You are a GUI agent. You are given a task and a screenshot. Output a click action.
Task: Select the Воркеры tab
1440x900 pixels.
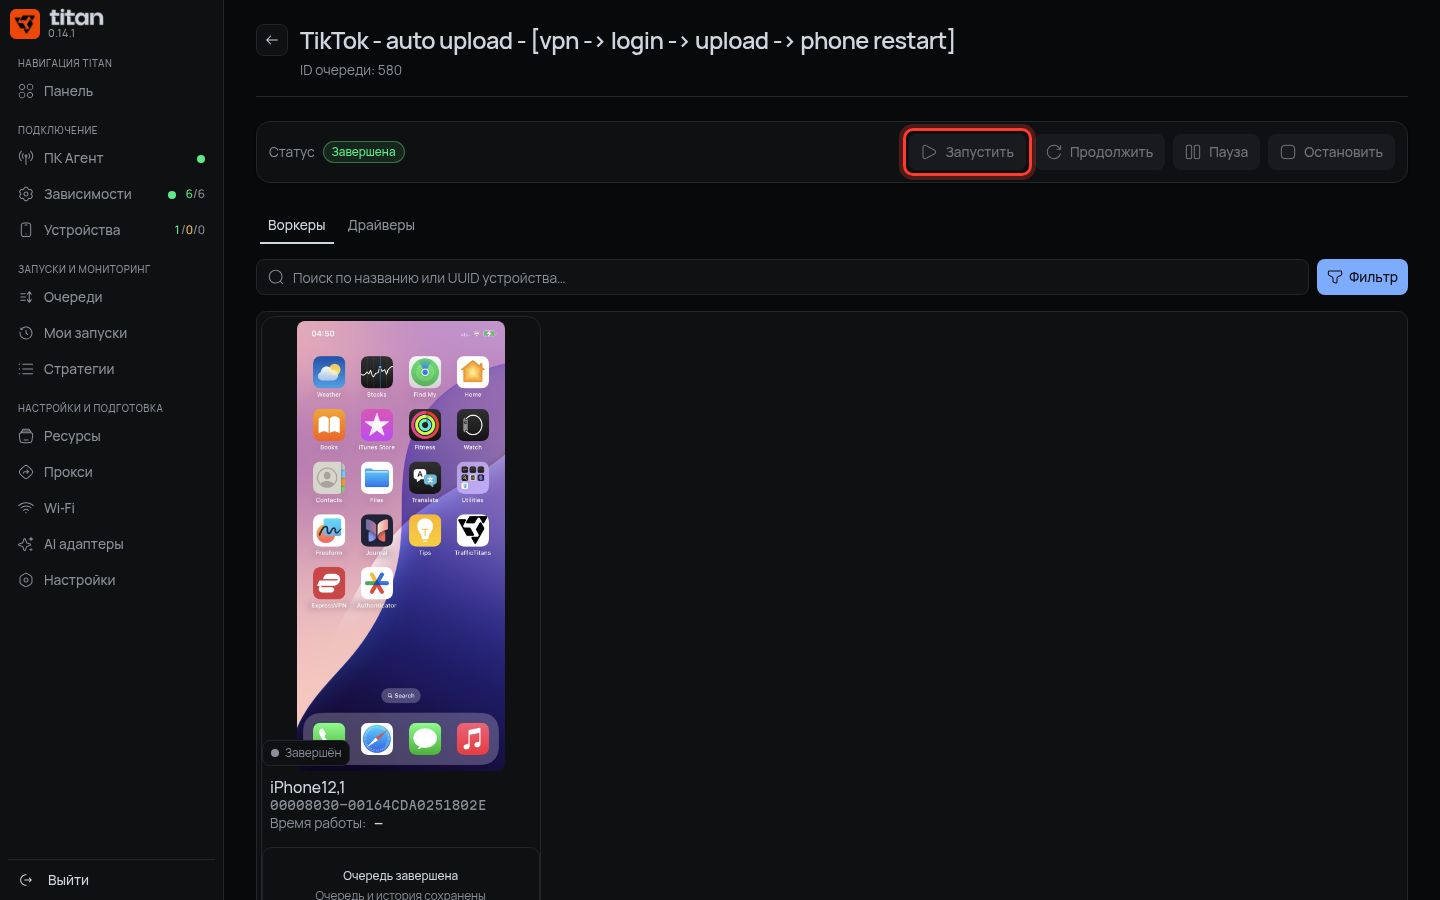[297, 225]
